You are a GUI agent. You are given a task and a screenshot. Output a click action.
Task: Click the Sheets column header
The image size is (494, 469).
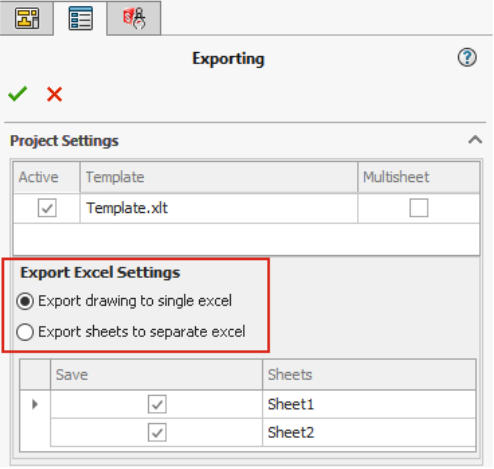coord(369,375)
